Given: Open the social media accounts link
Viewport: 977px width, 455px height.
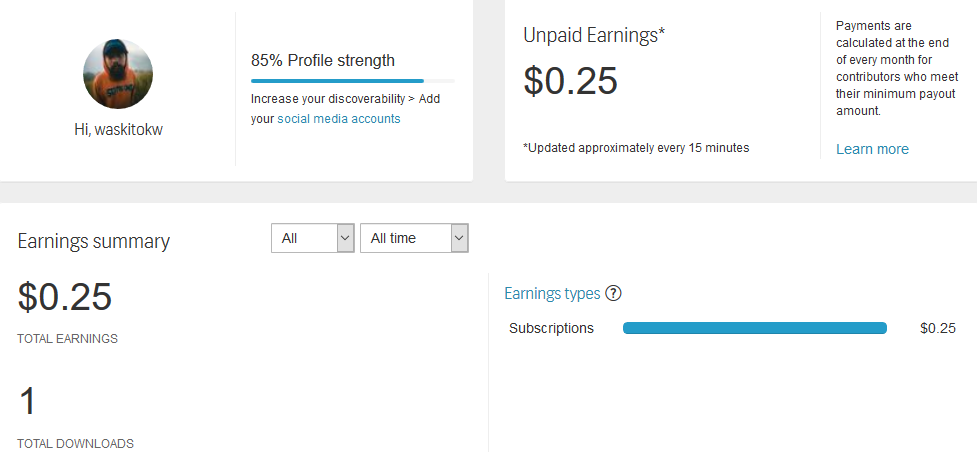Looking at the screenshot, I should pos(338,118).
